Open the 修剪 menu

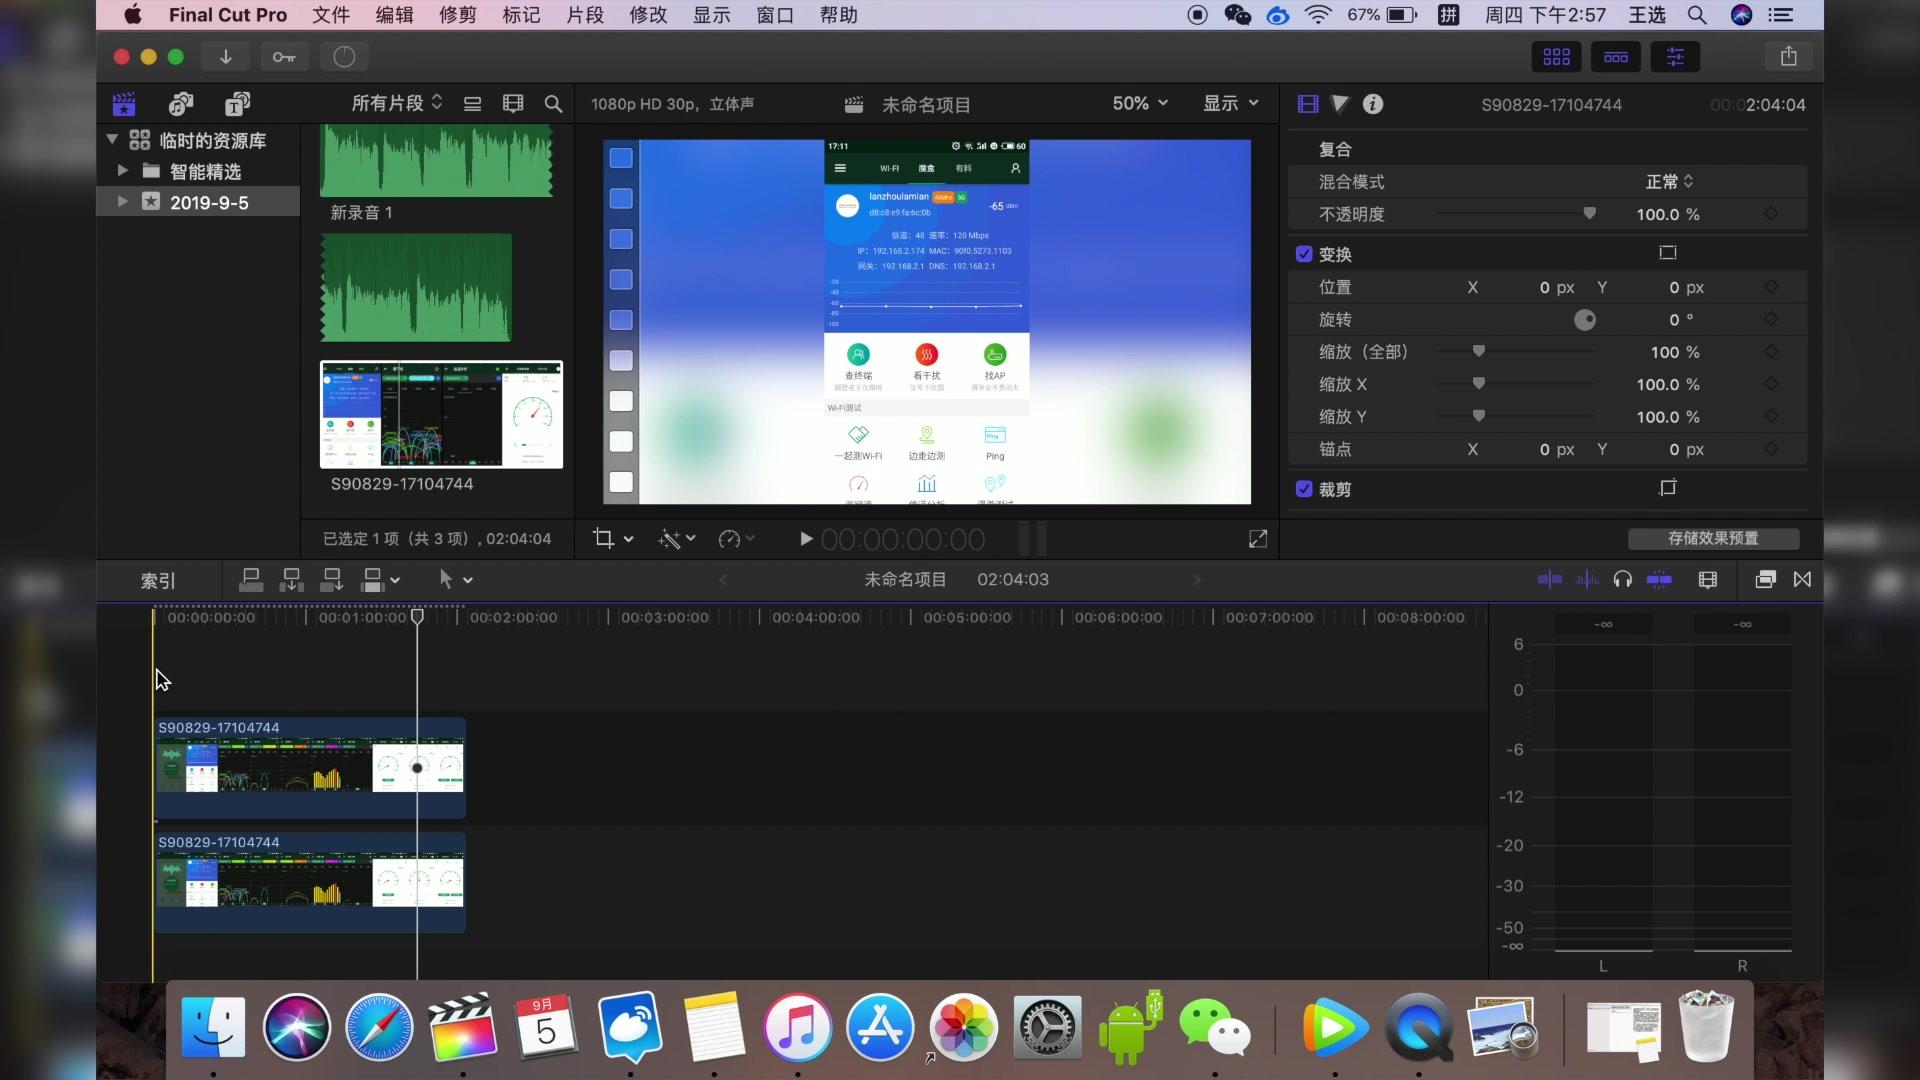(458, 15)
